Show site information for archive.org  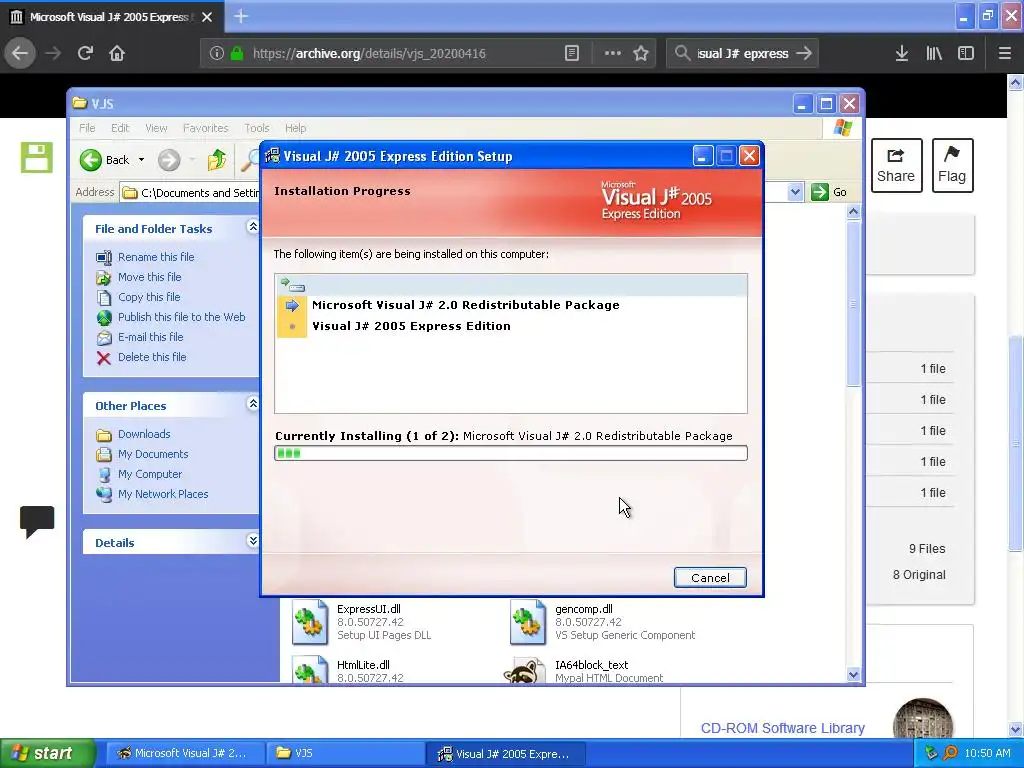click(x=216, y=54)
